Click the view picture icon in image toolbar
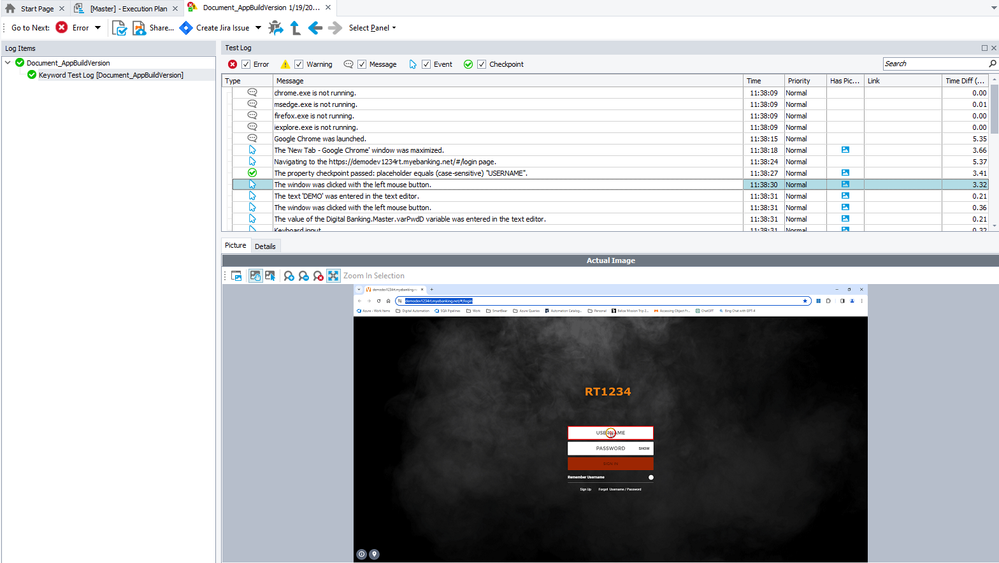This screenshot has width=999, height=563. pos(237,276)
